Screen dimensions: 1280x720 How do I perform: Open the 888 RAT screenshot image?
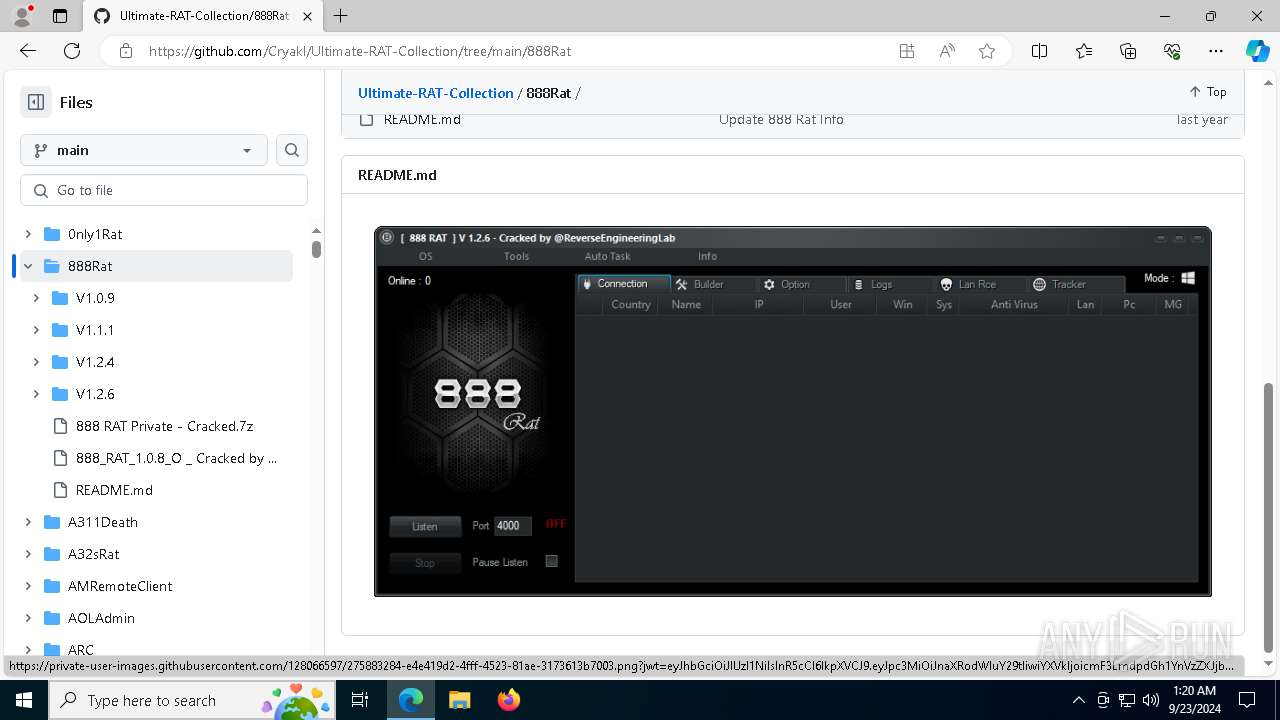pos(793,411)
